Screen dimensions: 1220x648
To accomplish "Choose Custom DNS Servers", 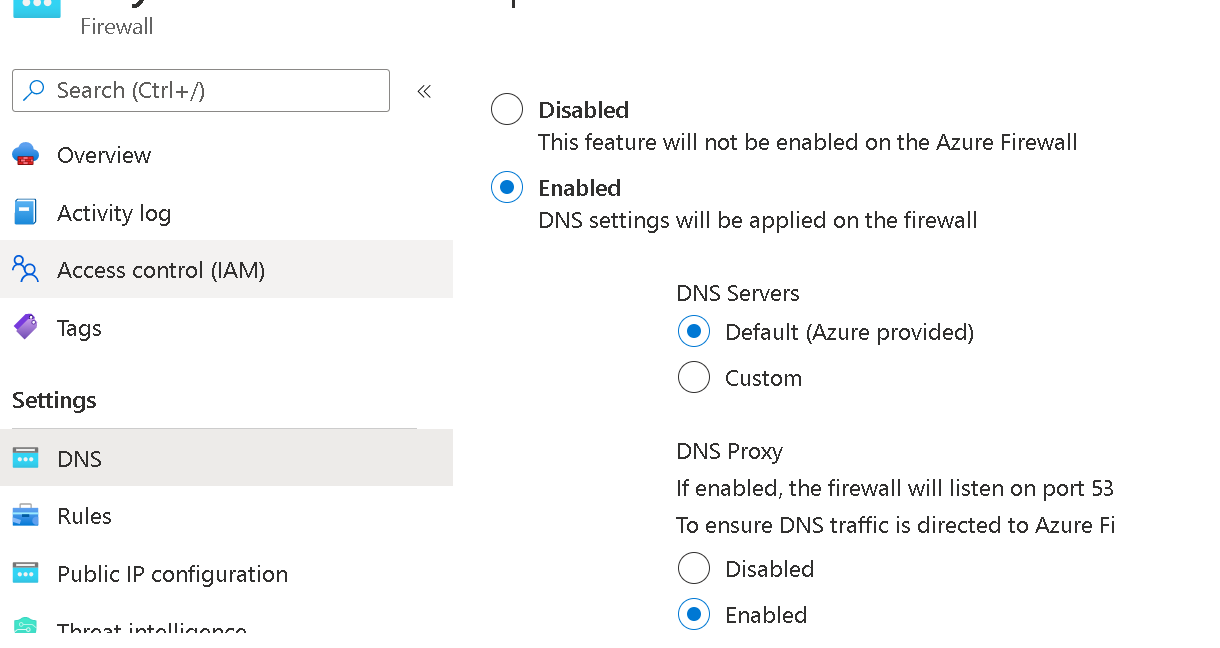I will tap(694, 377).
